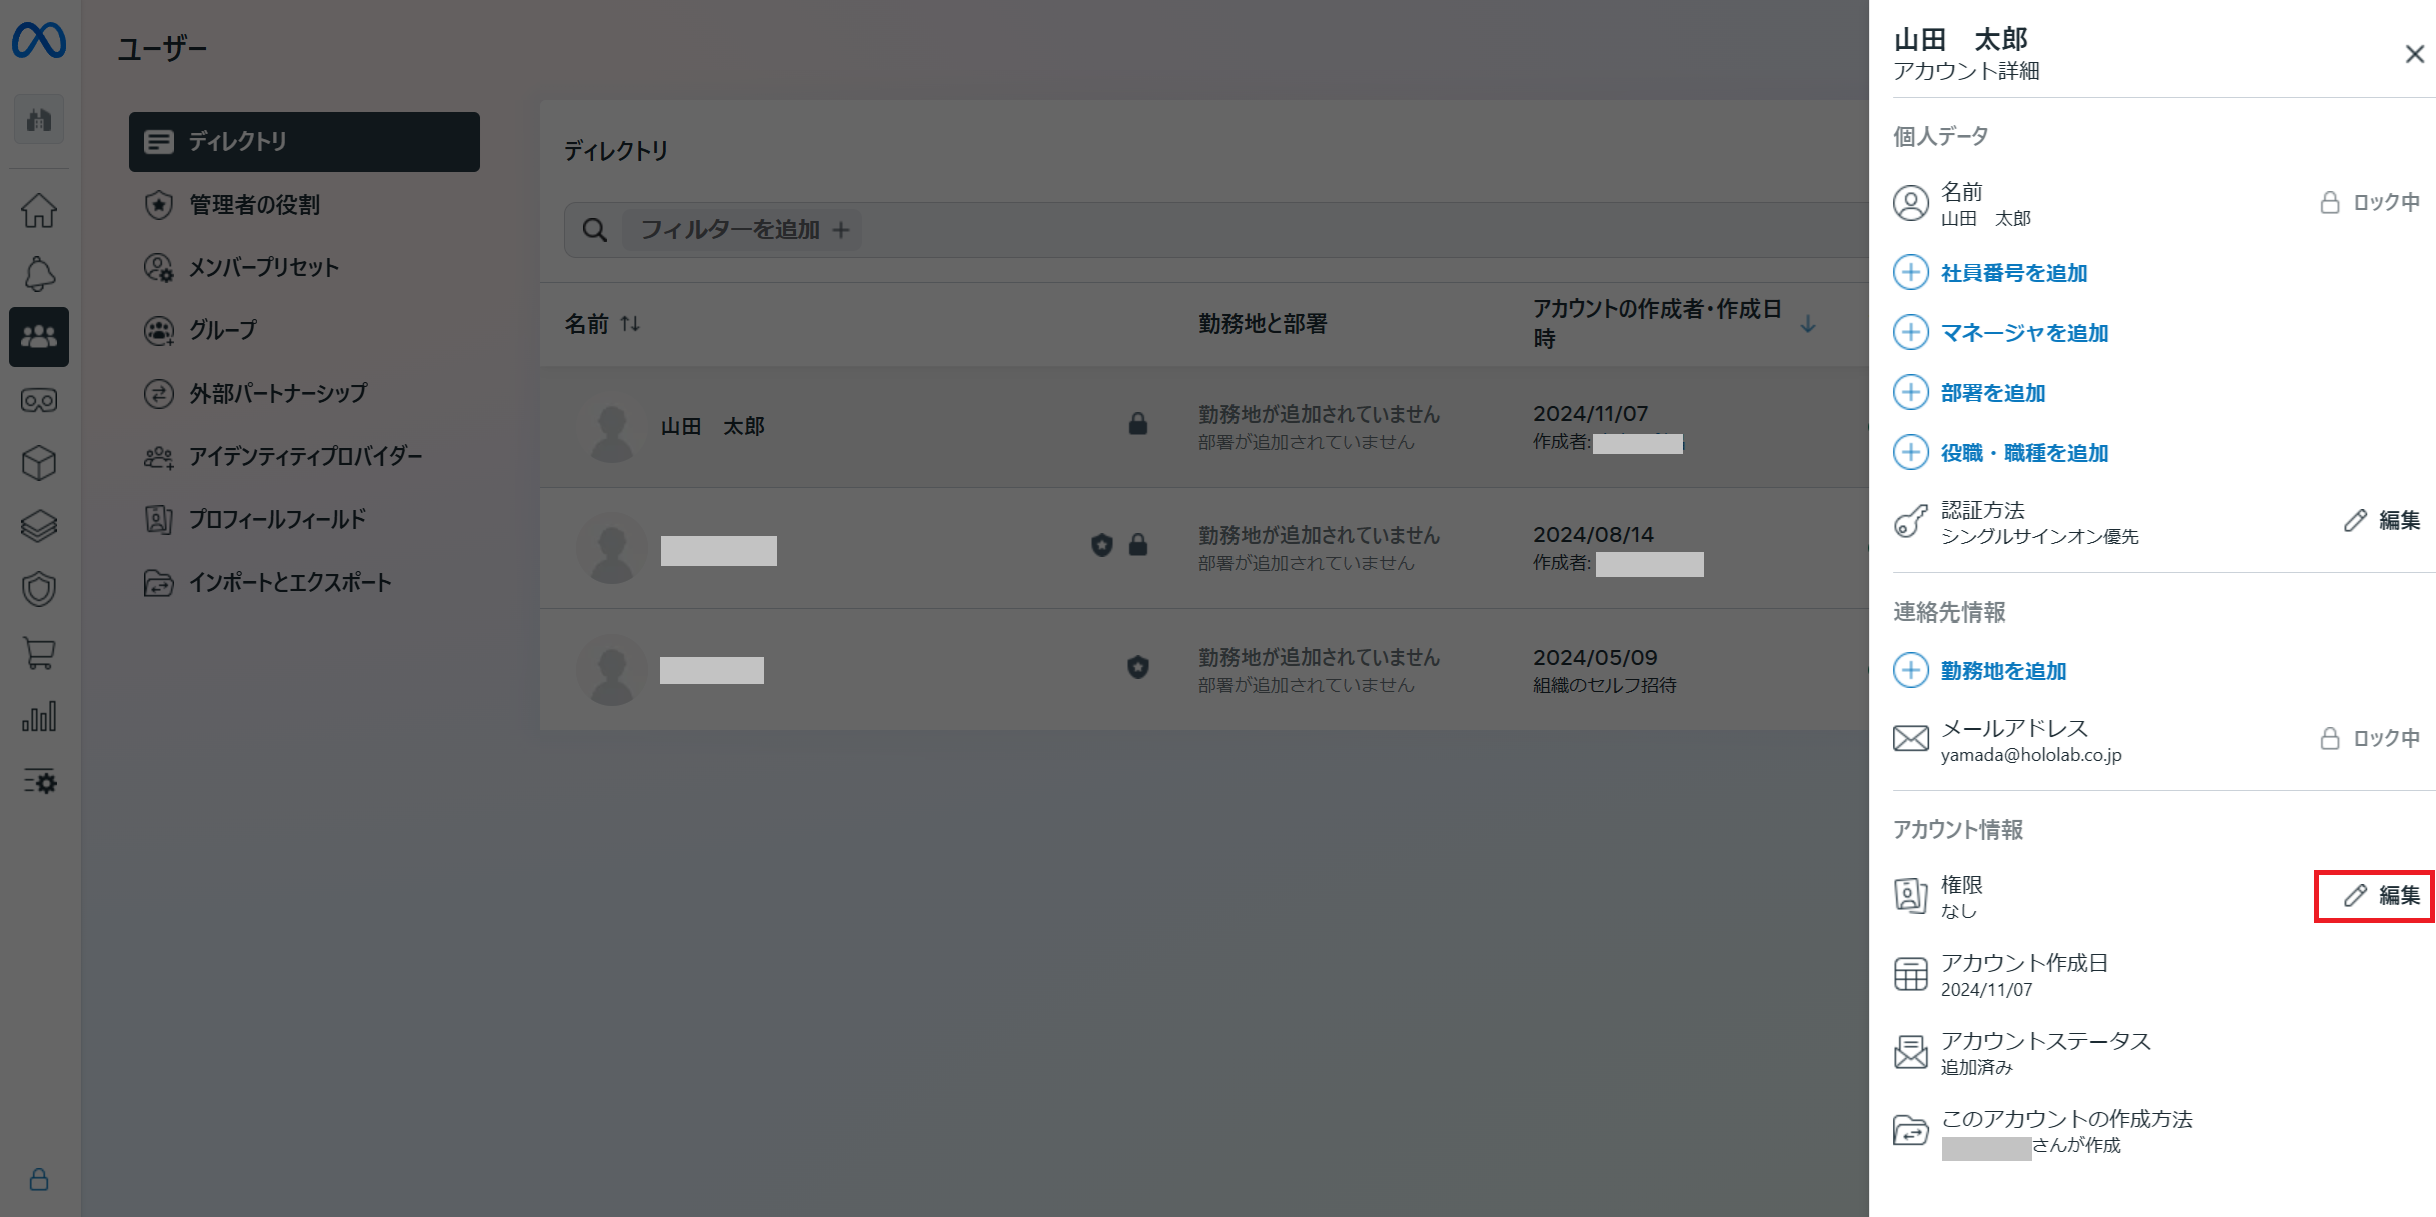This screenshot has height=1217, width=2436.
Task: Click フィルターを追加 filter button
Action: (x=743, y=230)
